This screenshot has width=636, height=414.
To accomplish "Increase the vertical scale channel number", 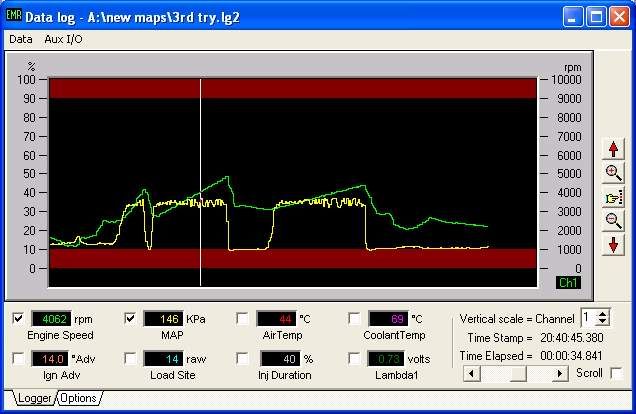I will click(x=602, y=313).
